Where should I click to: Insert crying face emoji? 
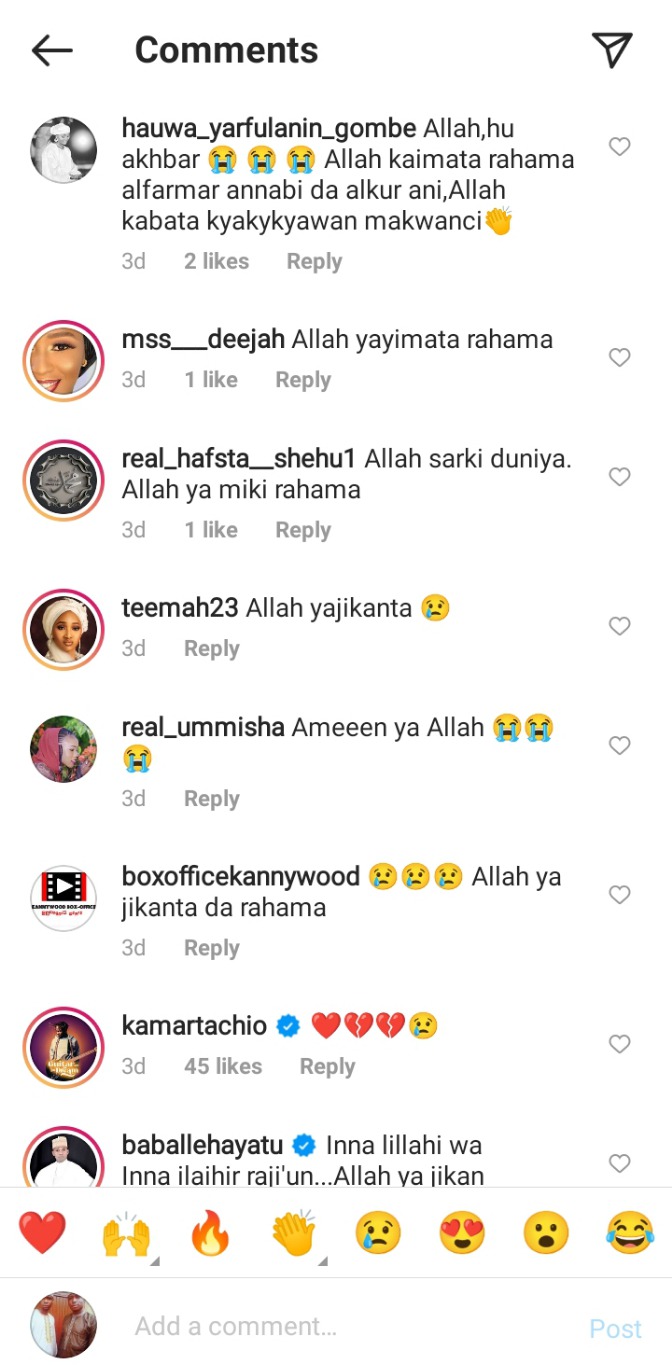(x=378, y=1233)
